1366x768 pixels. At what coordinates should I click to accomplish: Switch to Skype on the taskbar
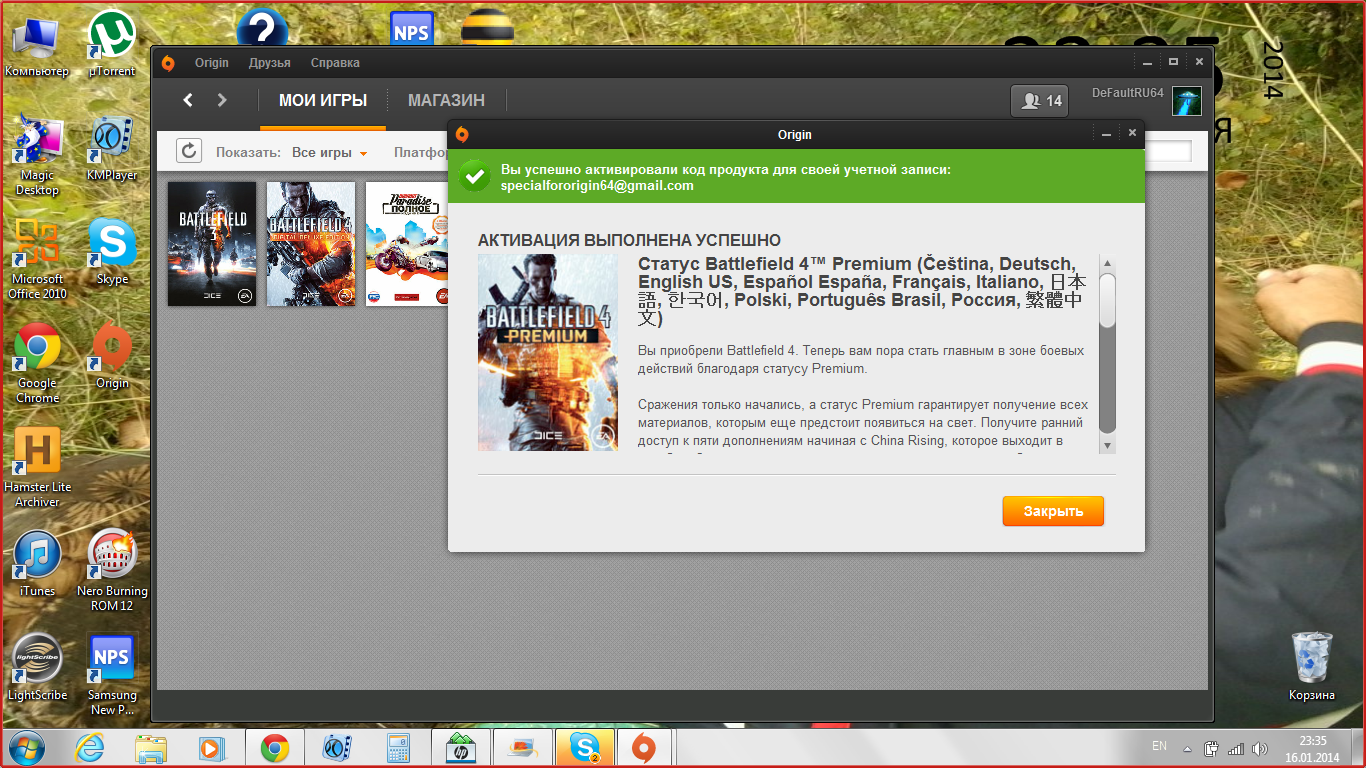pos(585,747)
